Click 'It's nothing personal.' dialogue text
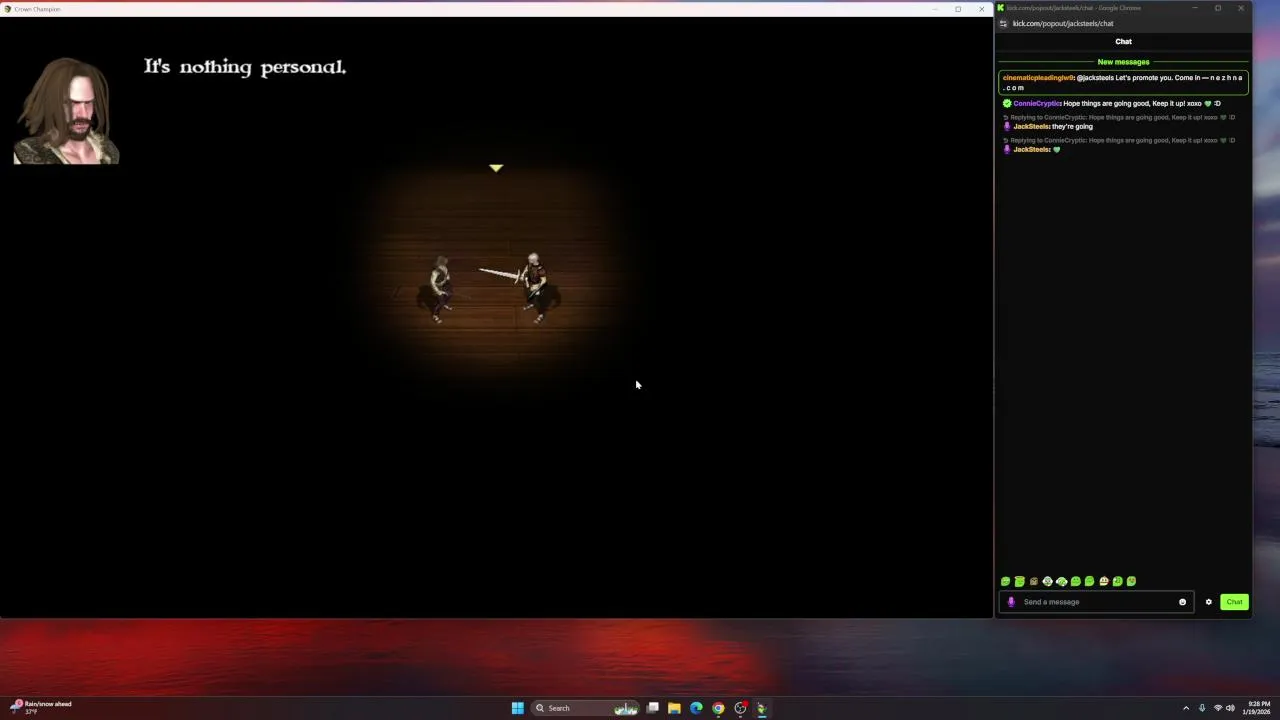This screenshot has height=720, width=1280. click(x=245, y=67)
